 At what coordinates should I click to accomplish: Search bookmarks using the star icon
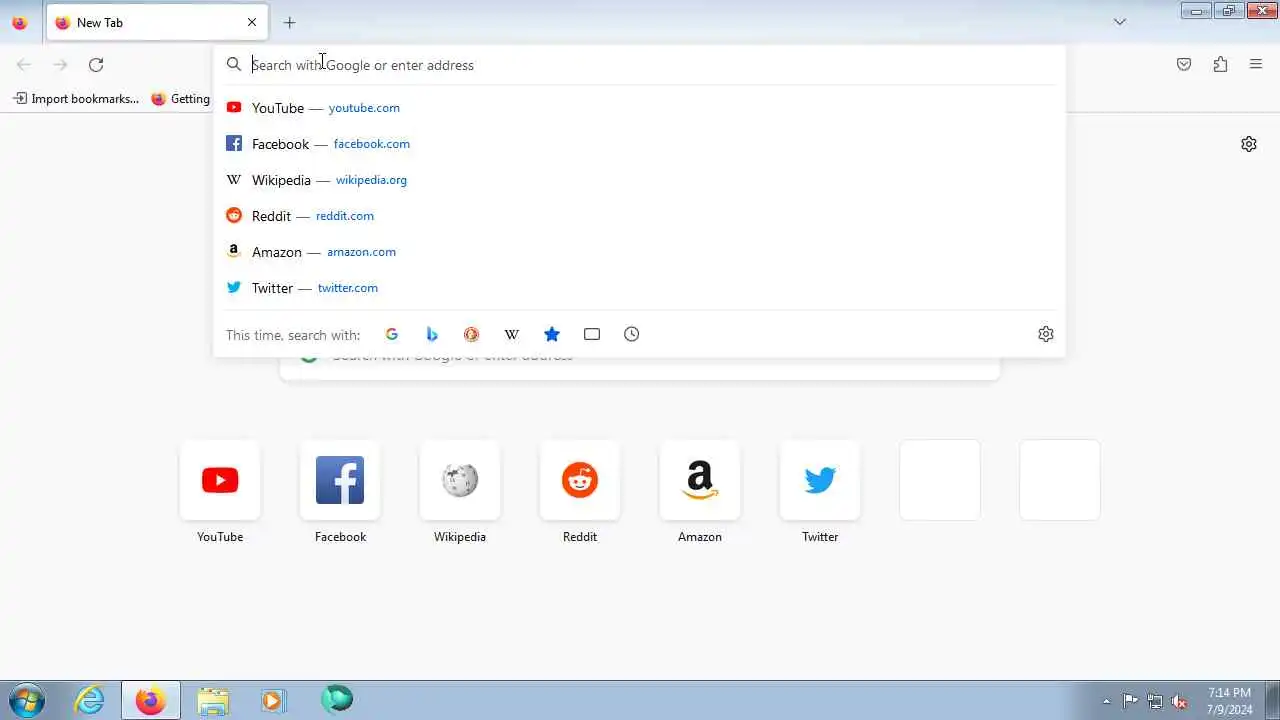pyautogui.click(x=552, y=334)
